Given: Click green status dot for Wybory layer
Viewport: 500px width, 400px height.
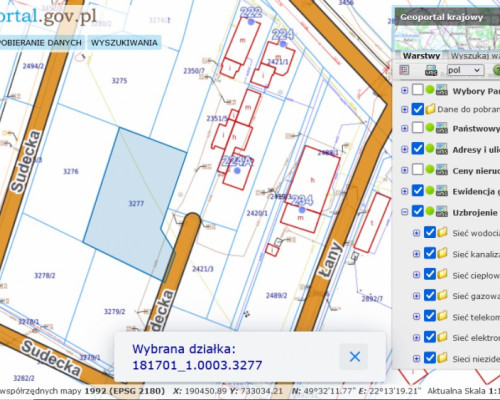Looking at the screenshot, I should [x=430, y=89].
